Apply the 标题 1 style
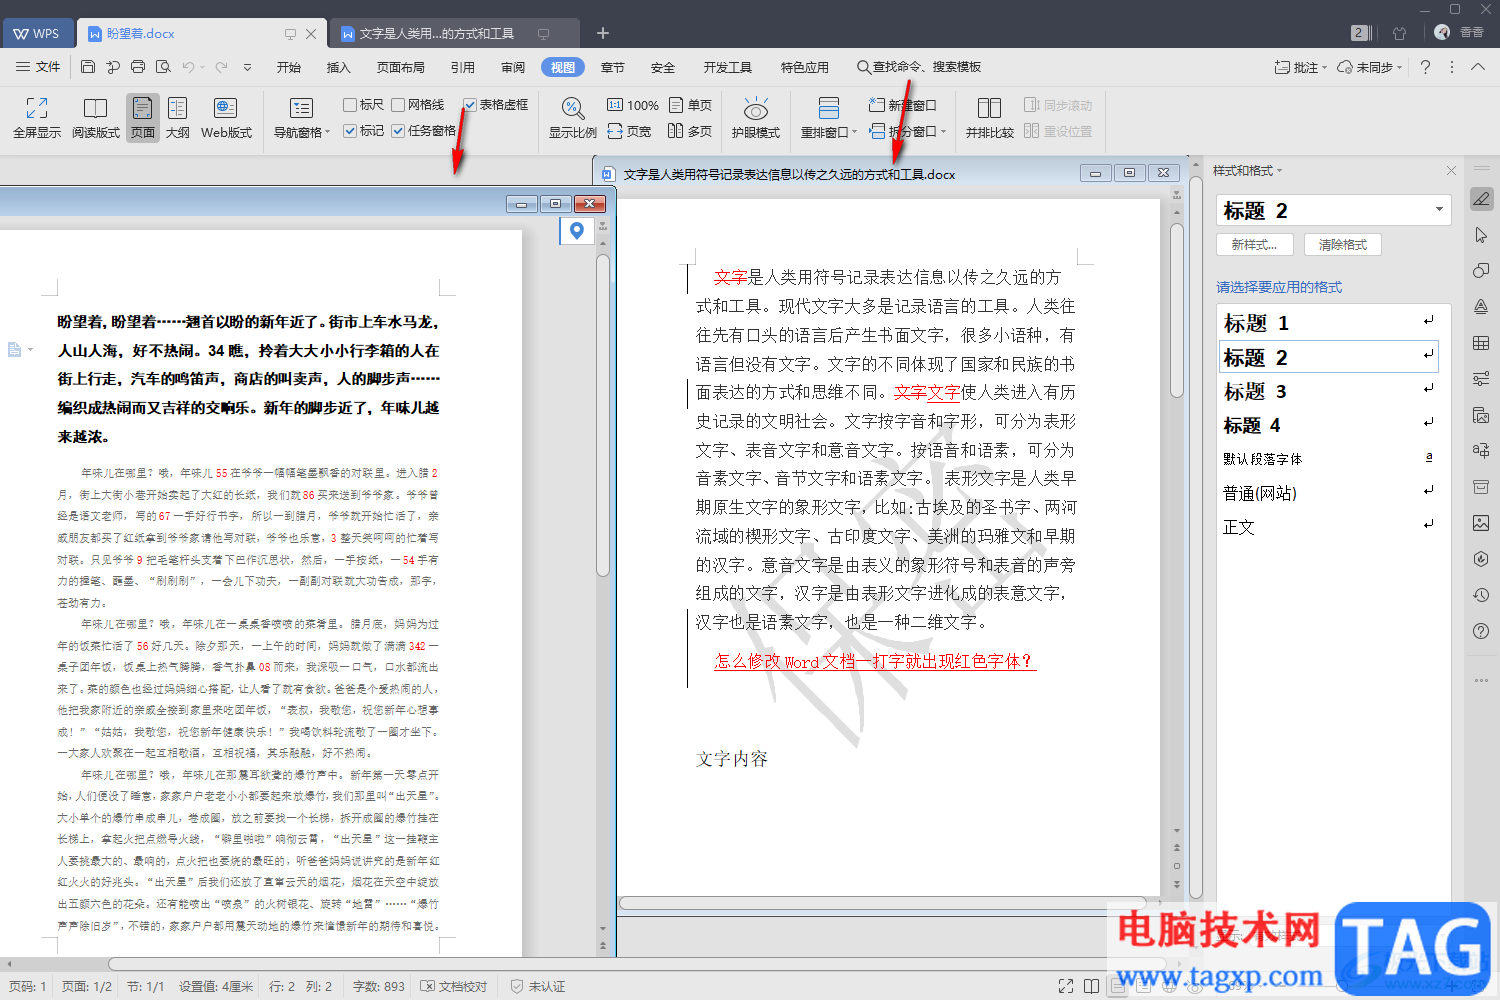 [x=1329, y=323]
